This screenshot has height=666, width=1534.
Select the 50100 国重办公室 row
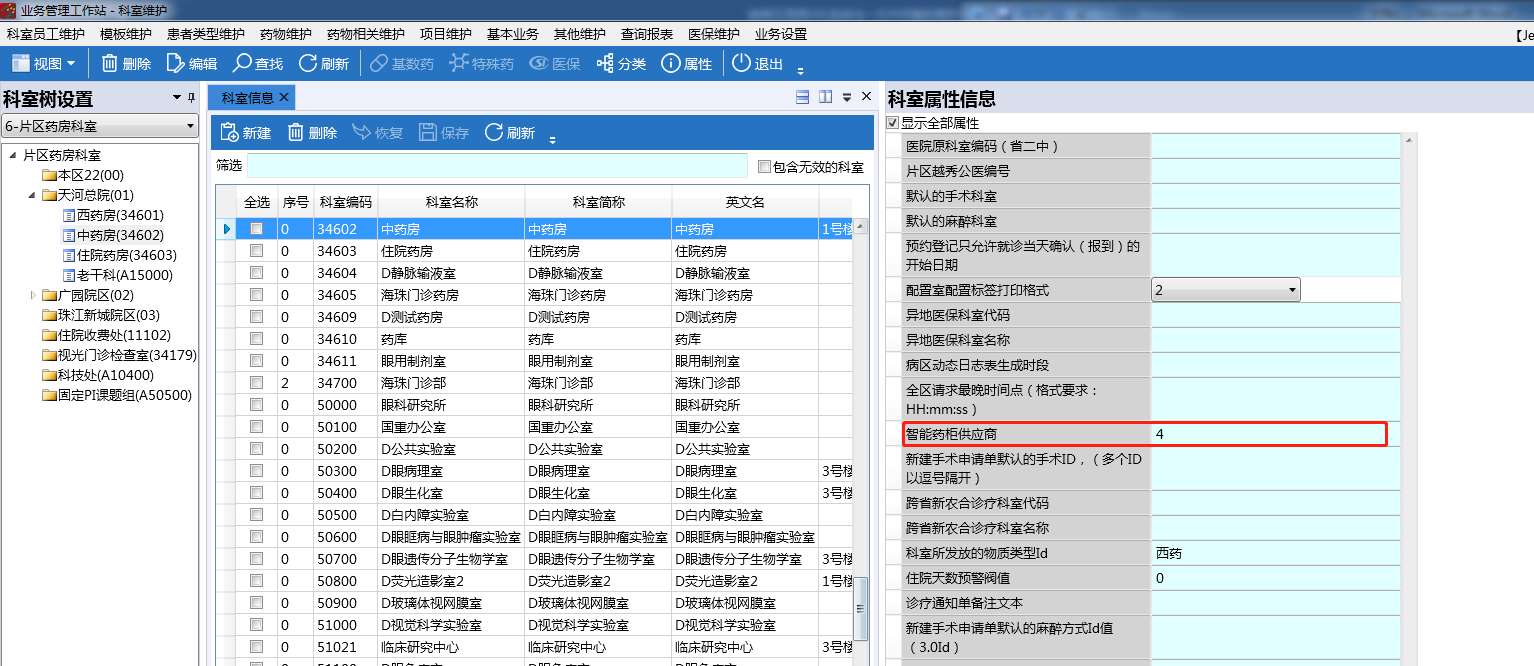535,427
